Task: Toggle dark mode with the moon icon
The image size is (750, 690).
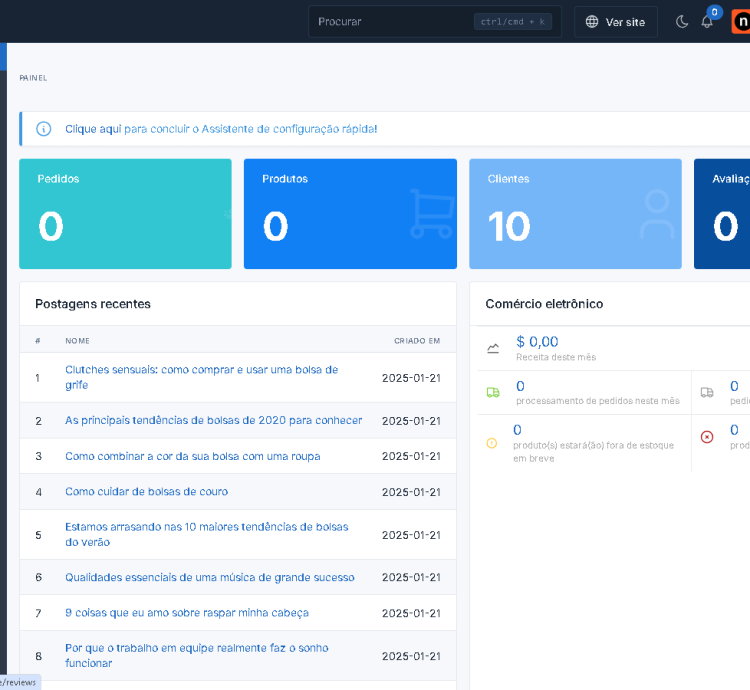Action: tap(682, 22)
